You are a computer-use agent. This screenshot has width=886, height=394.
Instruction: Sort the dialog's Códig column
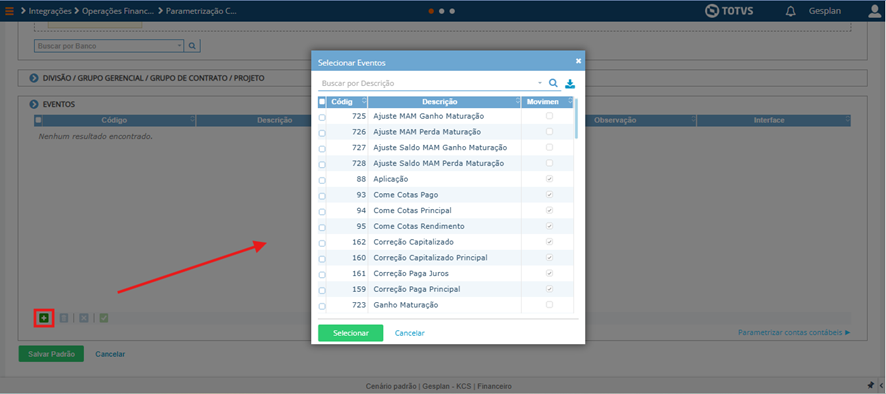coord(364,102)
